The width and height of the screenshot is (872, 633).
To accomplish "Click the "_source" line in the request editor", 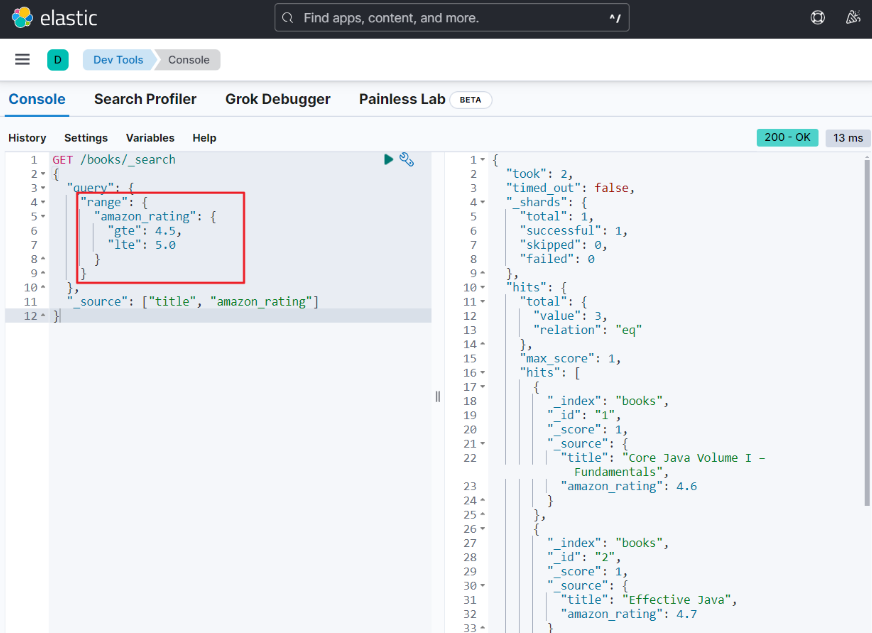I will point(192,301).
